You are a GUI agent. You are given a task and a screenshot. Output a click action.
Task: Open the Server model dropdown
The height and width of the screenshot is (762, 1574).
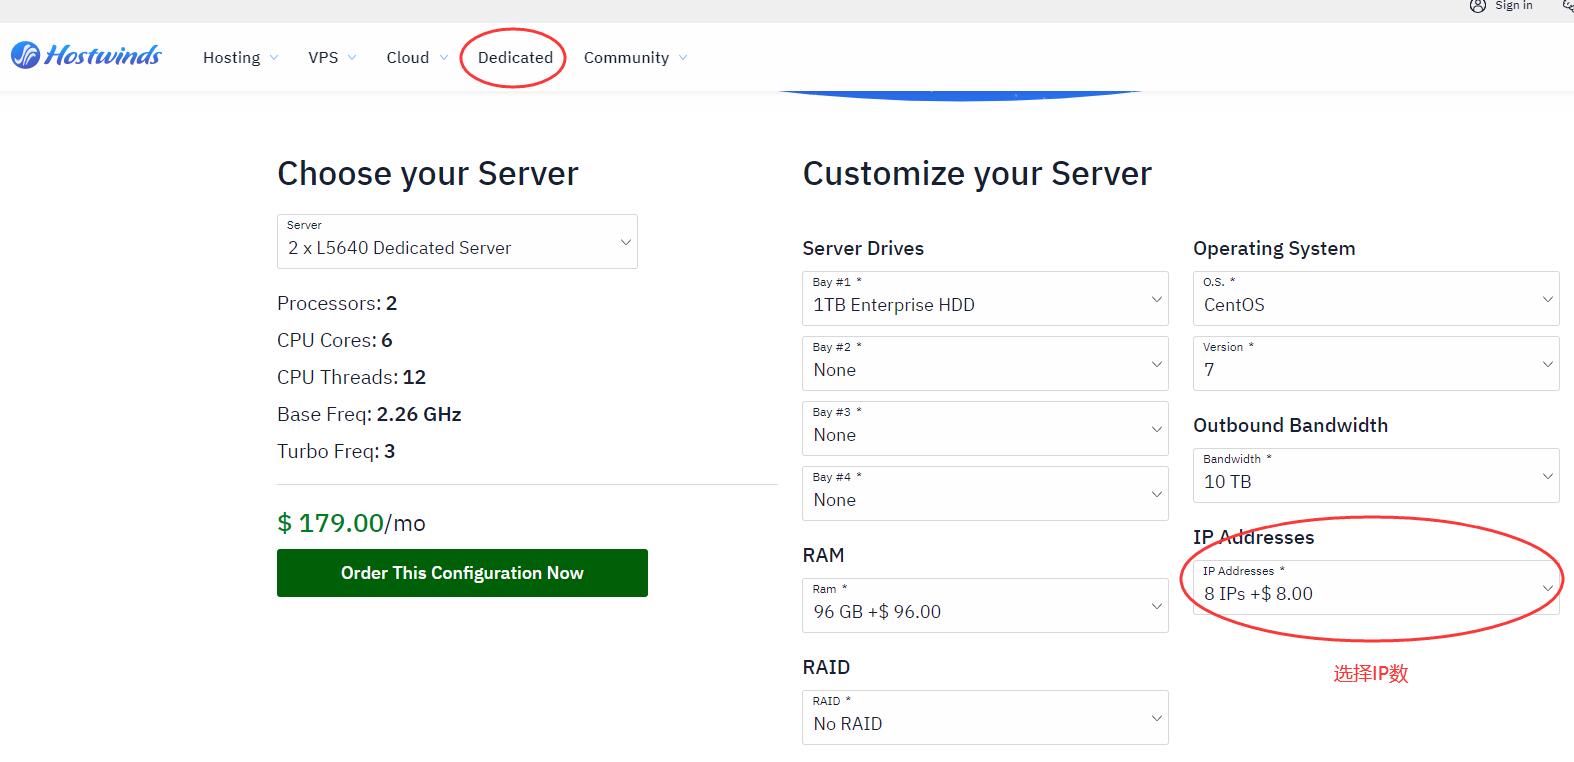pos(457,241)
